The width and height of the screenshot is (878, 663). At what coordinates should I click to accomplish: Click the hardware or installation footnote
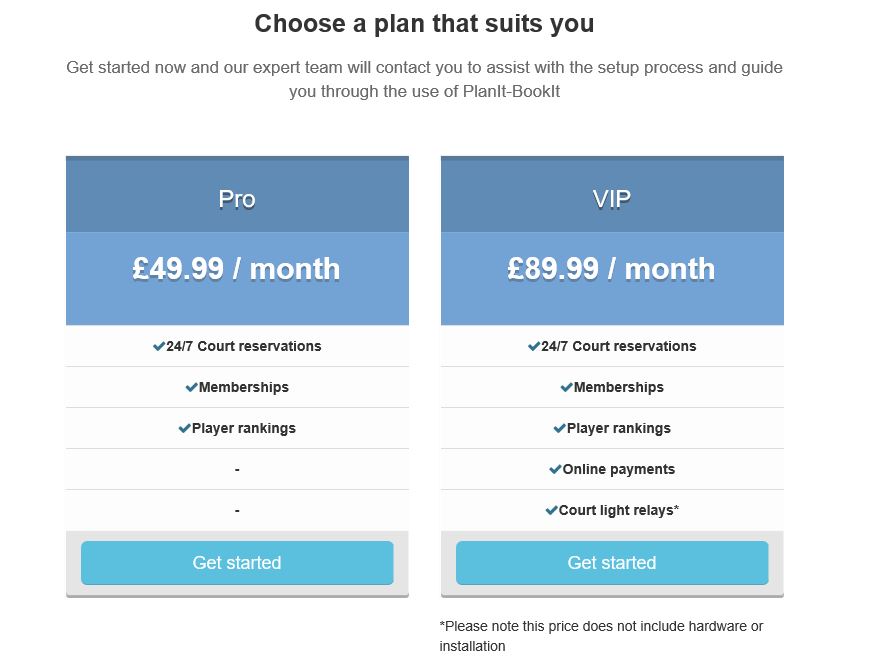[601, 636]
